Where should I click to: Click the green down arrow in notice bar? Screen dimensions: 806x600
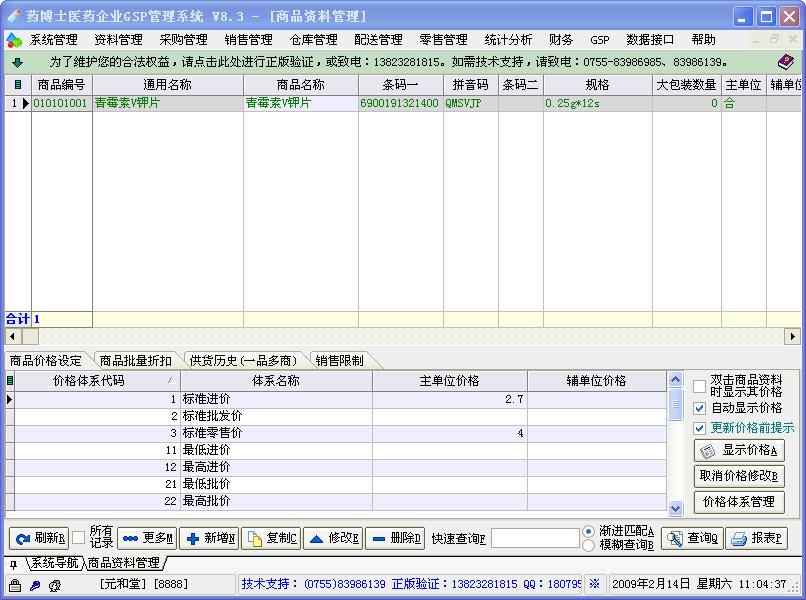pos(17,63)
